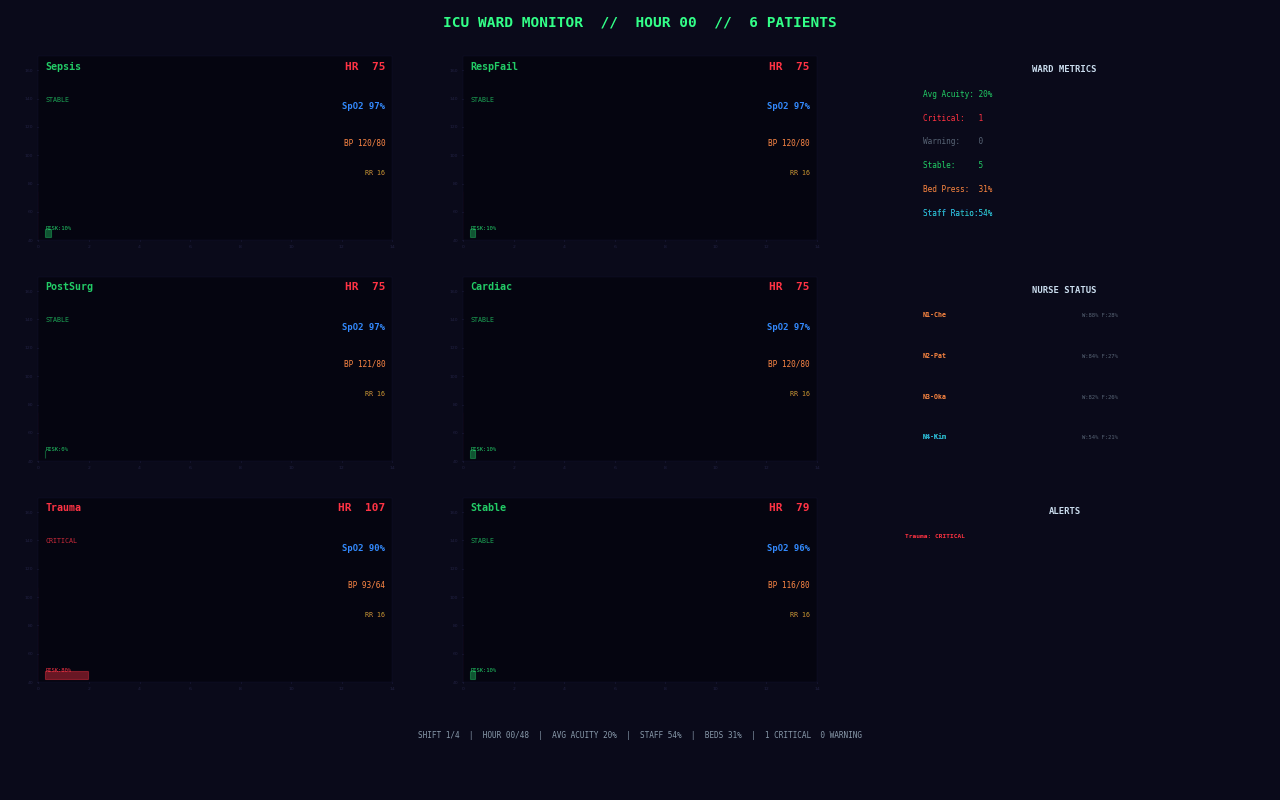Open the Trauma patient card header

(63, 507)
